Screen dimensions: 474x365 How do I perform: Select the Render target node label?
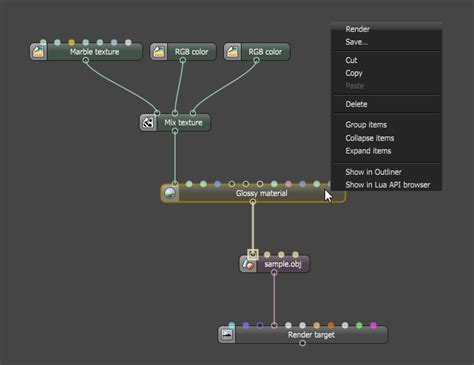(311, 335)
